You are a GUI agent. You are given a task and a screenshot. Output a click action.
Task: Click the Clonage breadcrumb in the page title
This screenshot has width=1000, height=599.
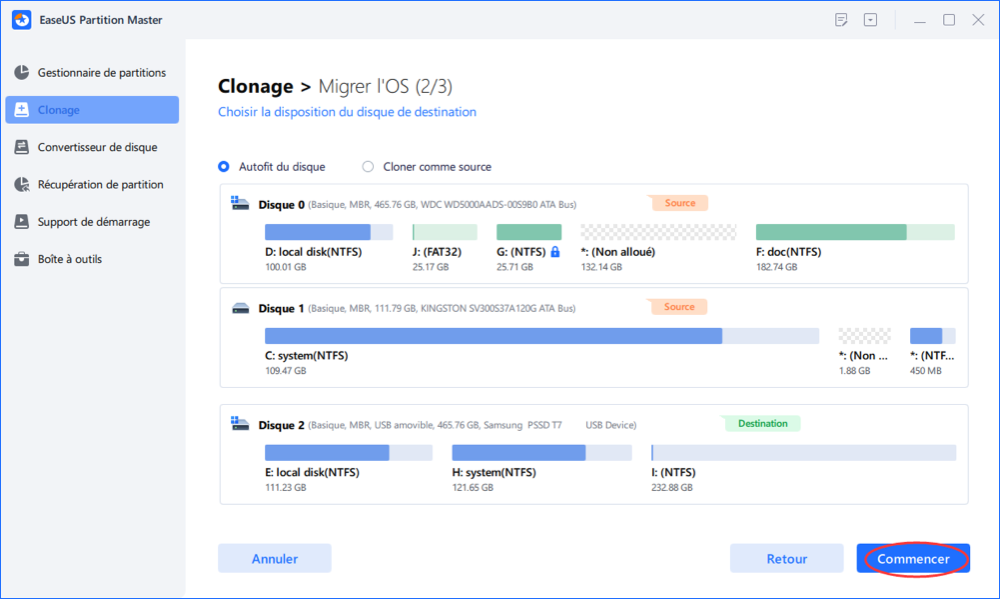(256, 87)
